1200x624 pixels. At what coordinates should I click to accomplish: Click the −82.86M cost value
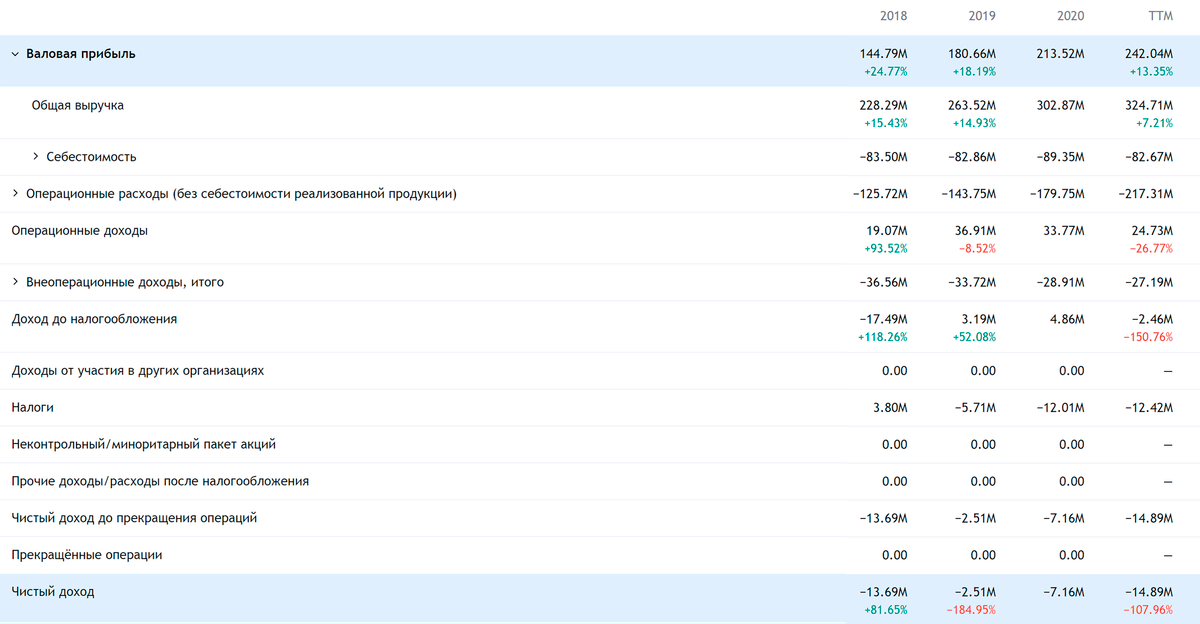point(972,157)
